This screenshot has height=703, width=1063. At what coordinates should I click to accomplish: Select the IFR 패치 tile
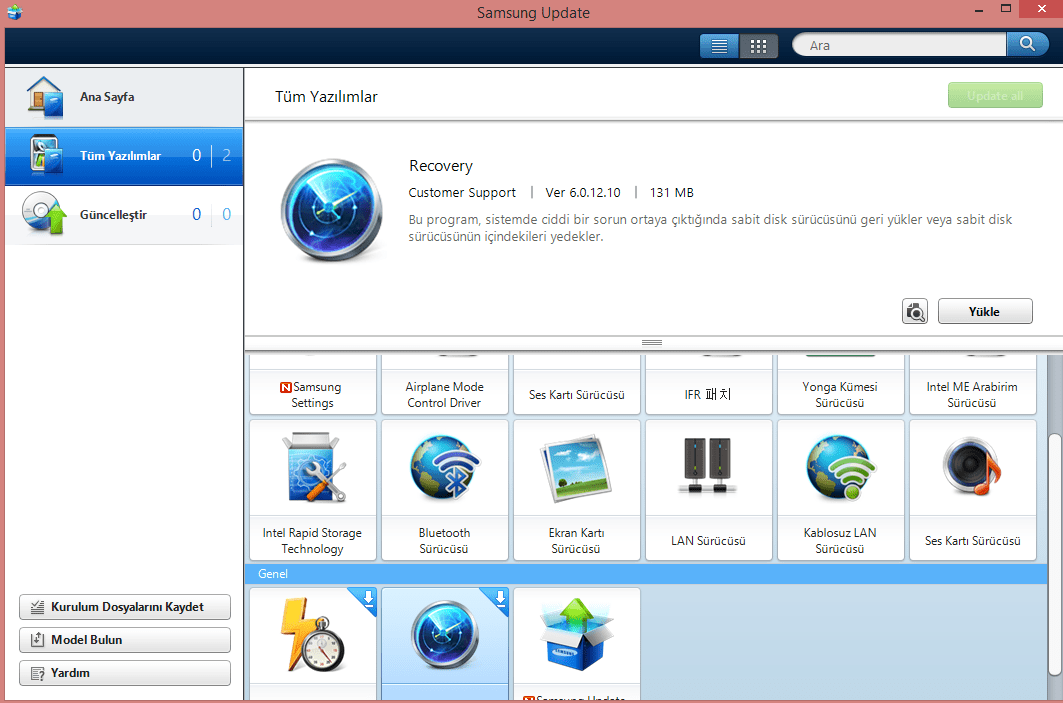click(708, 384)
